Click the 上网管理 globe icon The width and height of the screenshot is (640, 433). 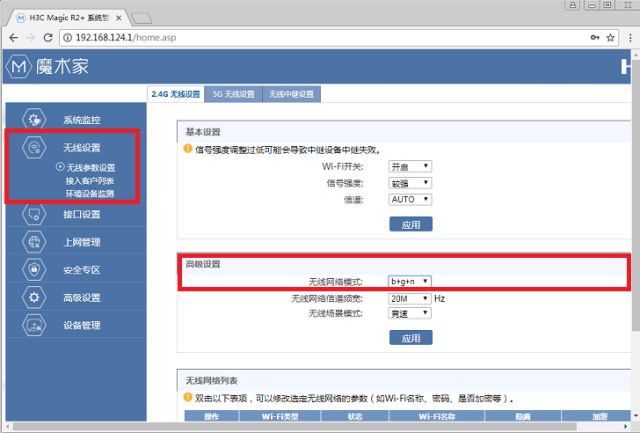(34, 242)
